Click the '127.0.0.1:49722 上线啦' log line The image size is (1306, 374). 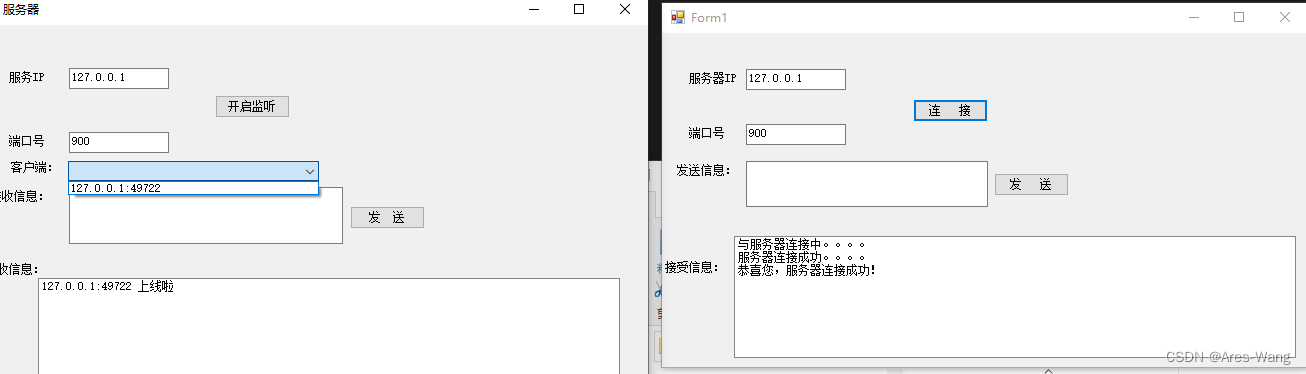tap(108, 288)
